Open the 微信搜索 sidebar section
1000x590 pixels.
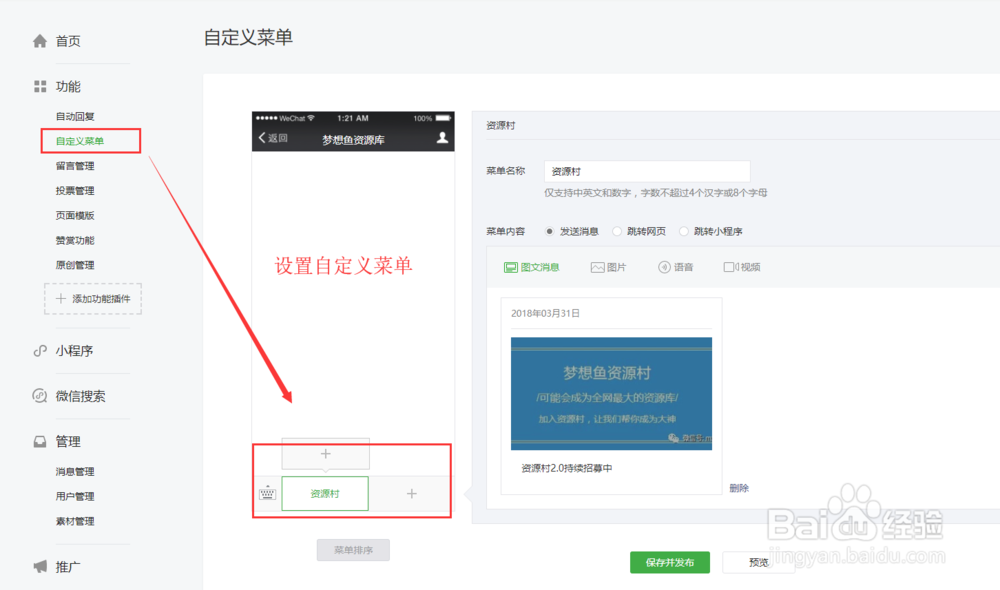click(x=82, y=396)
